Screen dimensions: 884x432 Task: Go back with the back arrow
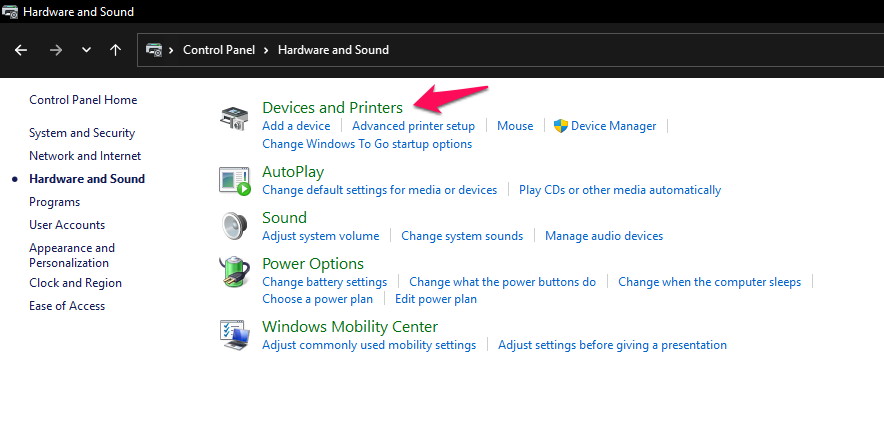coord(21,50)
